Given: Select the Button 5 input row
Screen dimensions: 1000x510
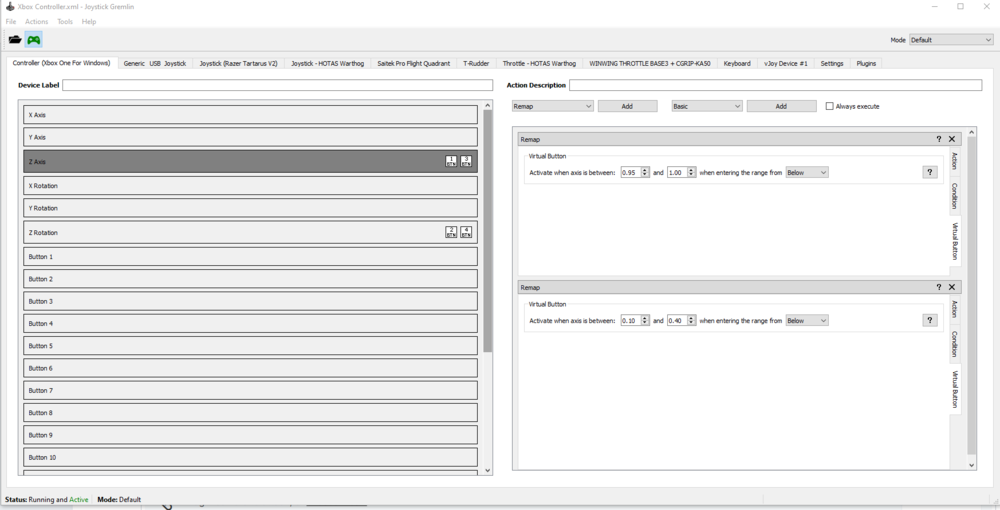Looking at the screenshot, I should click(x=251, y=346).
